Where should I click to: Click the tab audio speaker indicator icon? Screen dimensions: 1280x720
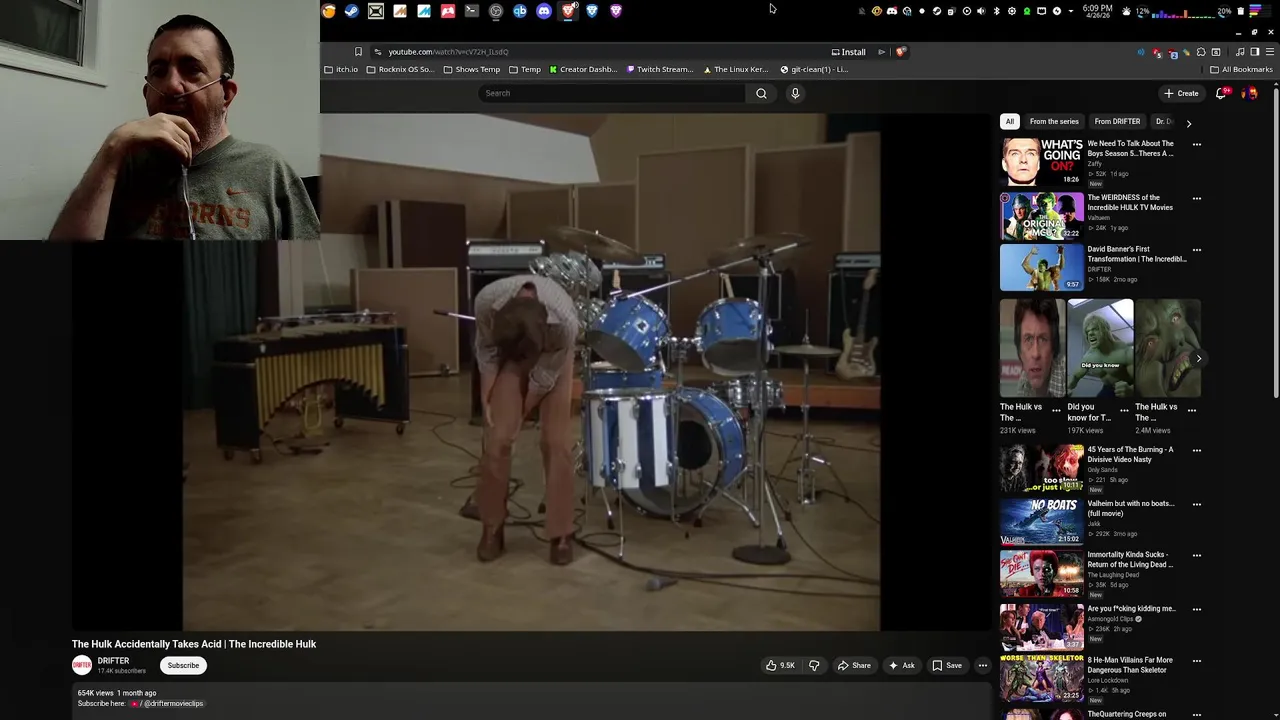1141,52
